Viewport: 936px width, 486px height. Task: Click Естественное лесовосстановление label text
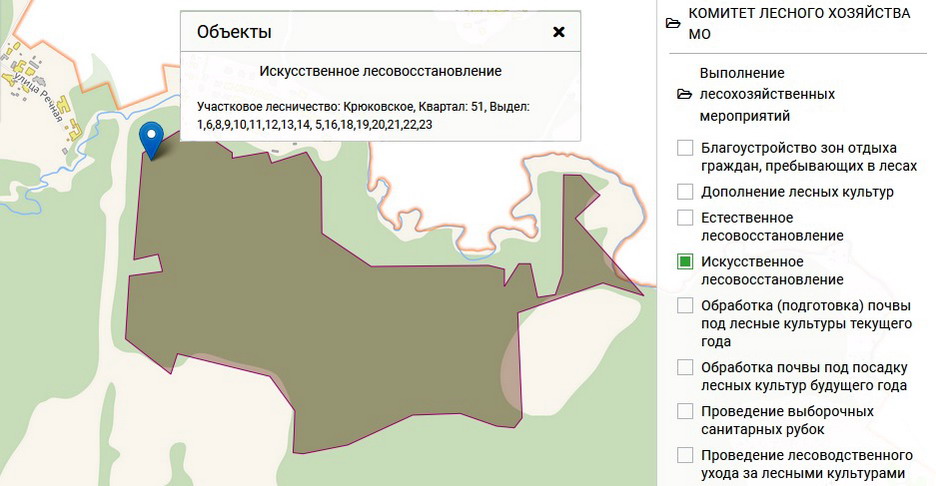point(772,226)
